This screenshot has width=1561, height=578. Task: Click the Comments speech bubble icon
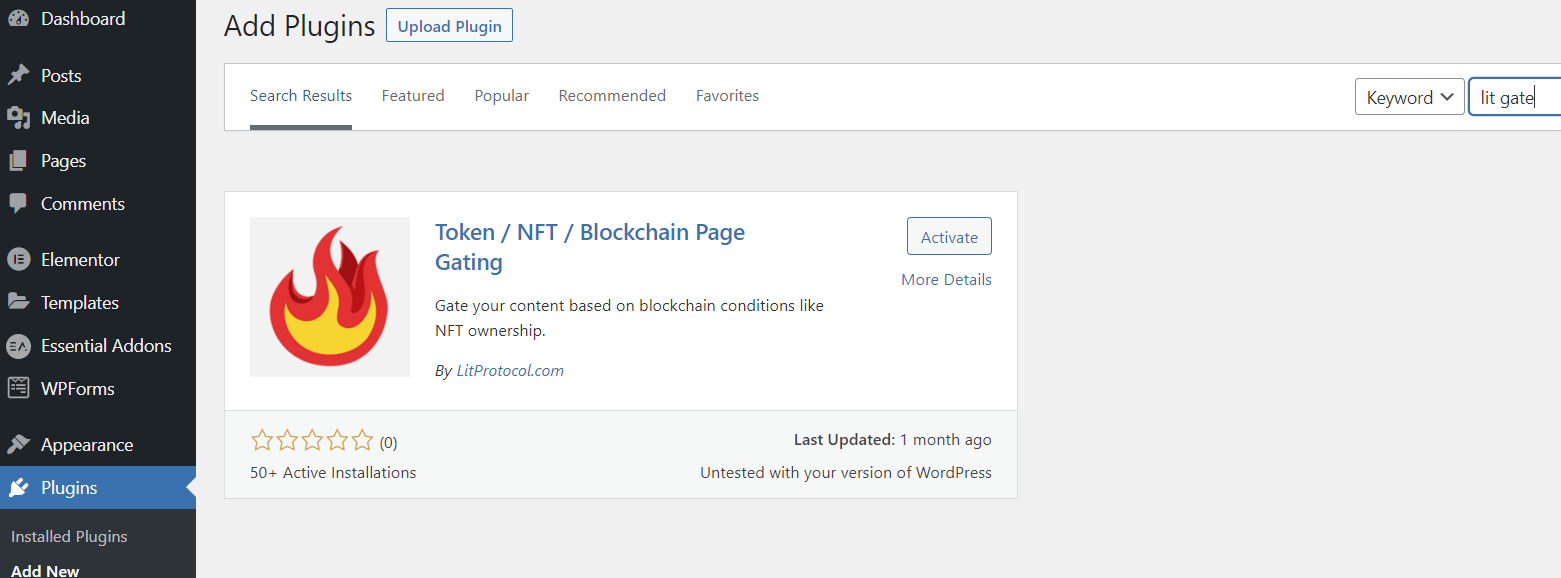19,204
